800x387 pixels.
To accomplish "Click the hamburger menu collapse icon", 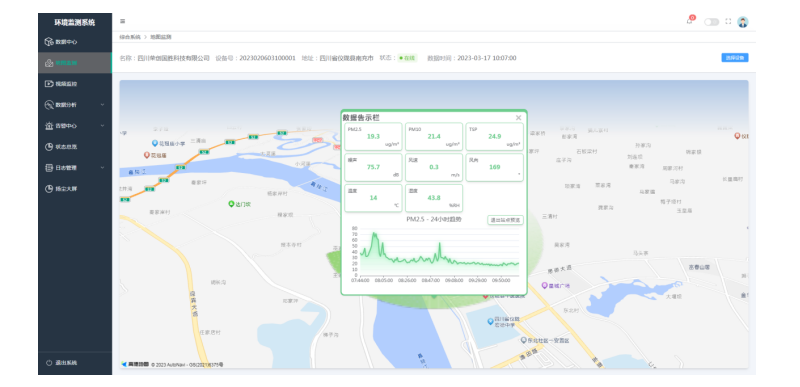I will click(122, 21).
